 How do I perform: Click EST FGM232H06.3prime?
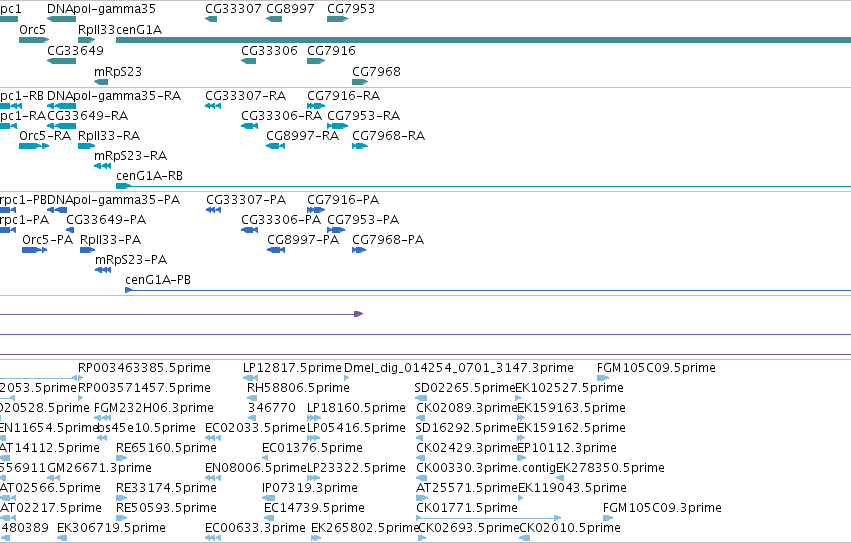point(154,408)
